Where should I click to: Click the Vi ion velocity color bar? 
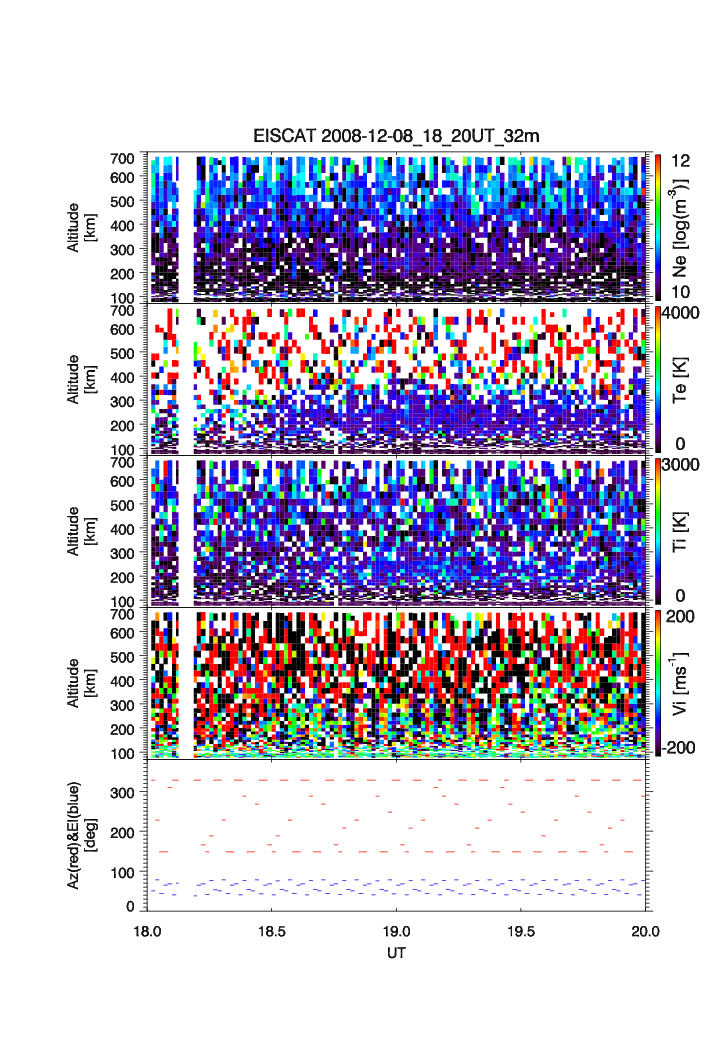click(655, 683)
